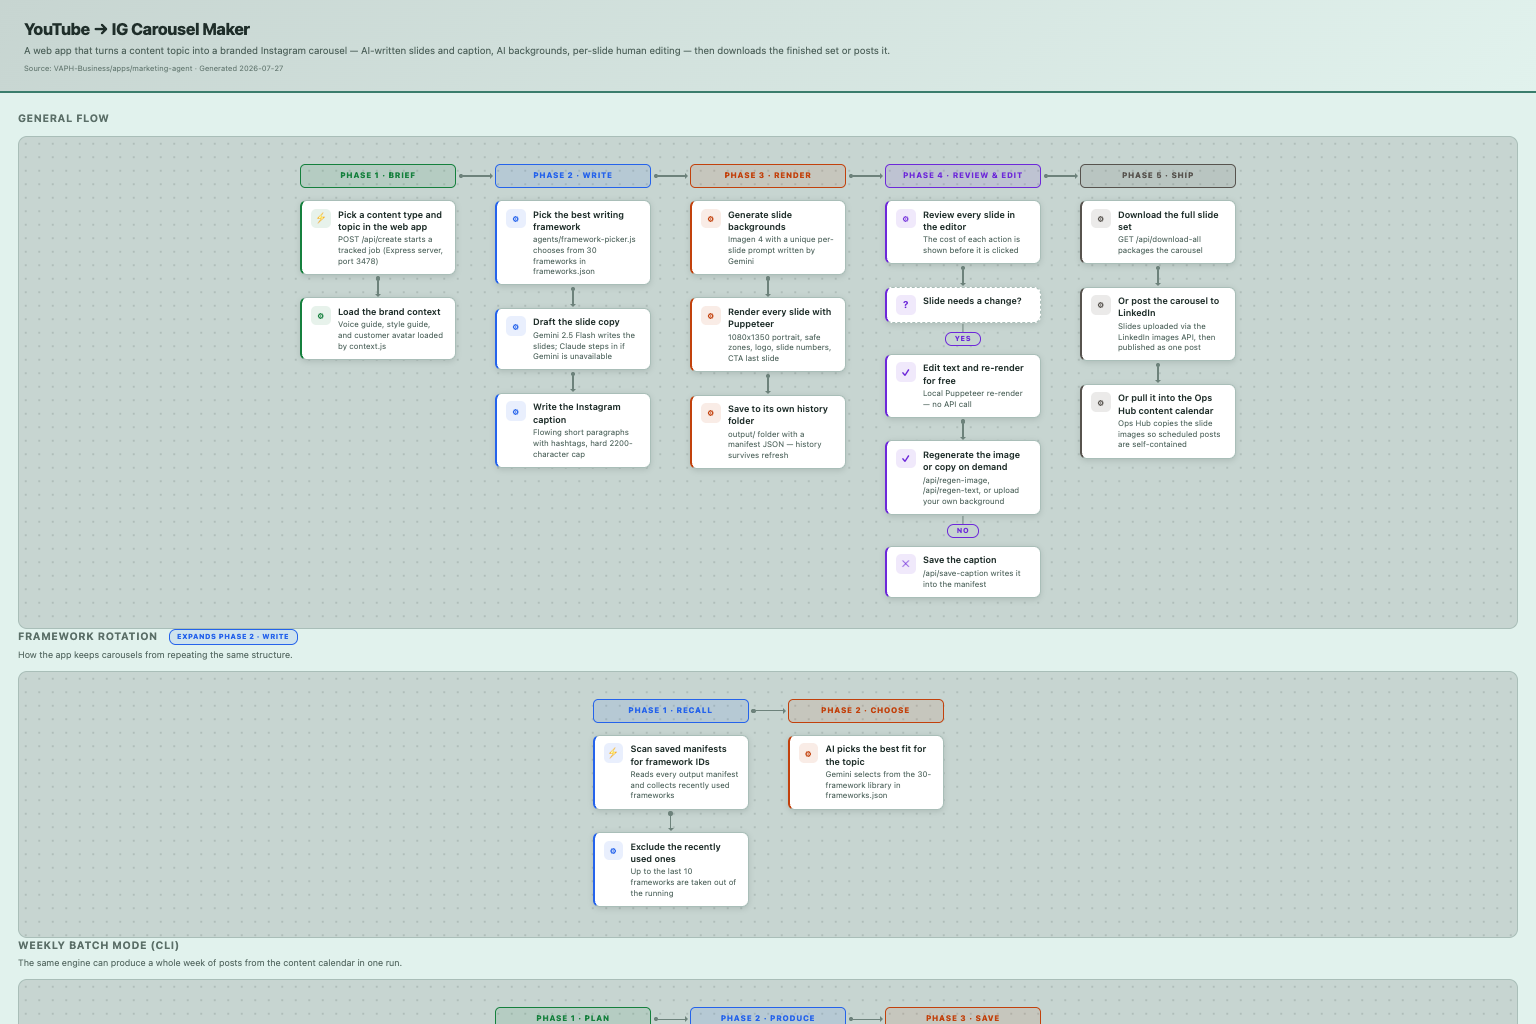The width and height of the screenshot is (1536, 1024).
Task: Click the gear icon on Load the brand context
Action: pos(321,315)
